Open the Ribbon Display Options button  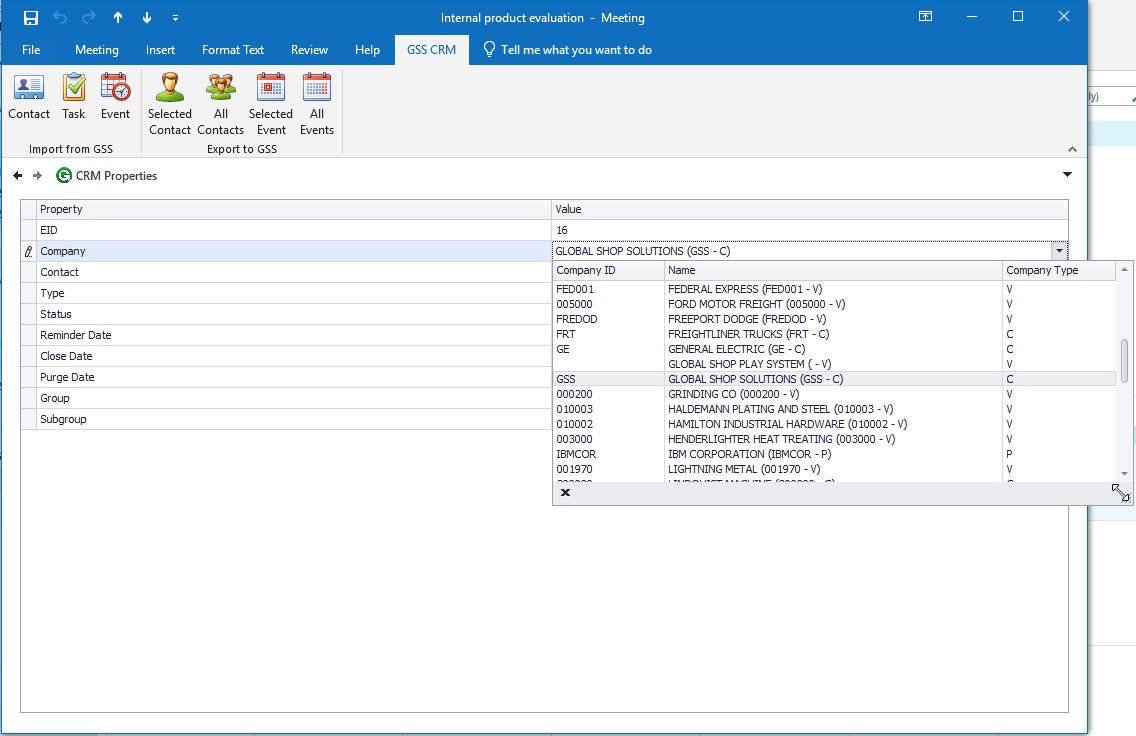point(925,17)
